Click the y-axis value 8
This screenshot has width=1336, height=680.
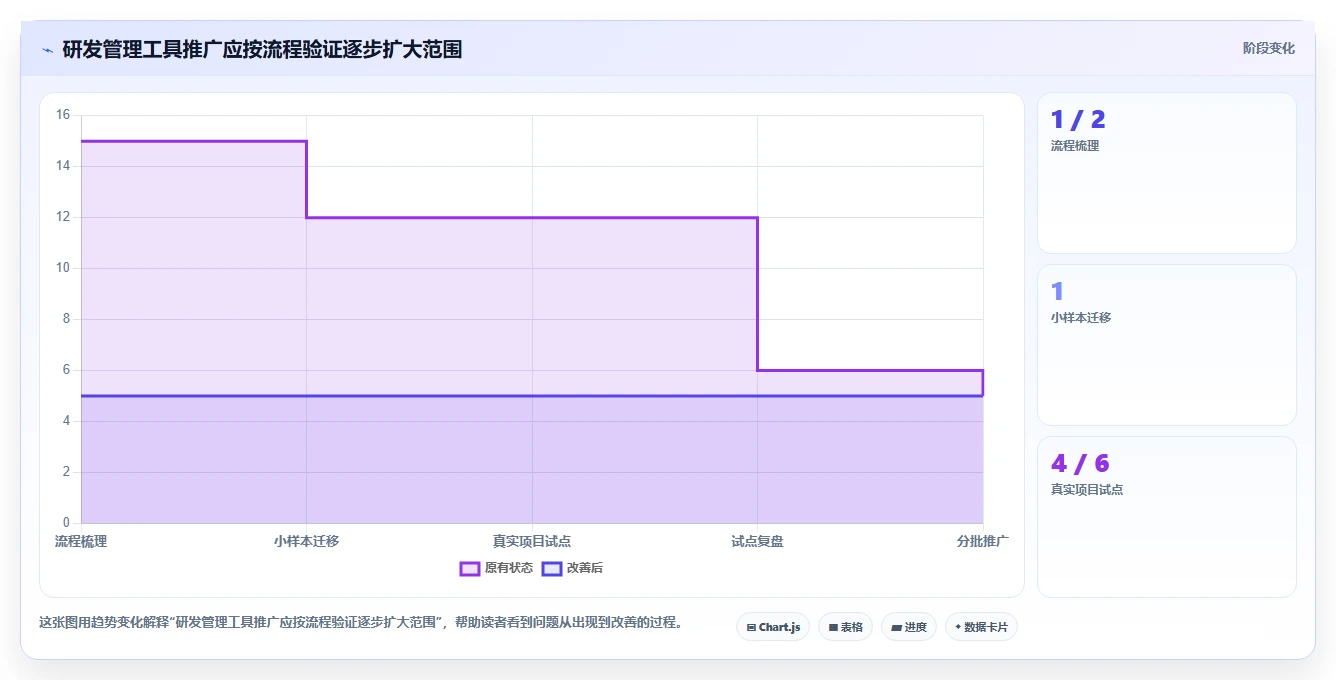[x=66, y=319]
